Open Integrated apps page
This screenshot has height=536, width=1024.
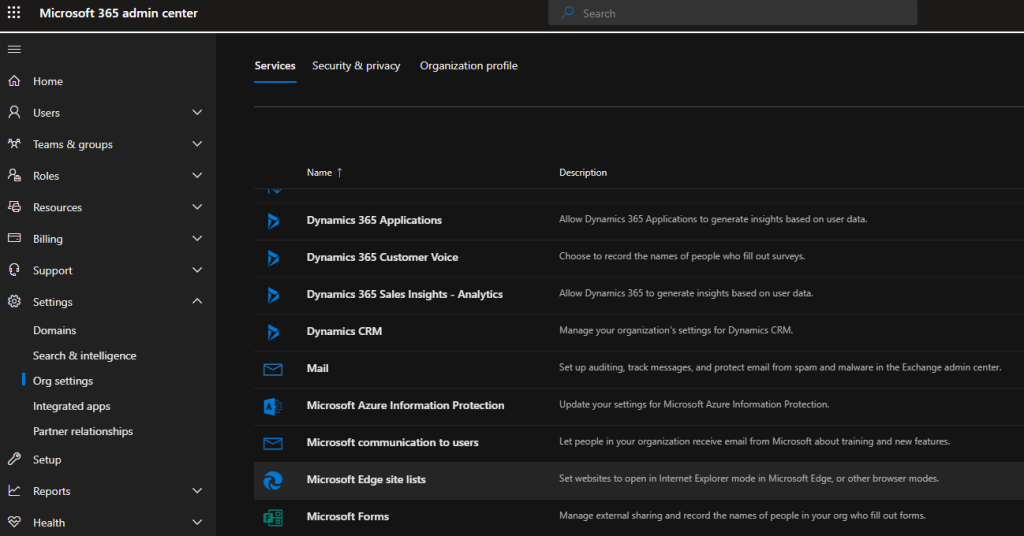pos(71,406)
